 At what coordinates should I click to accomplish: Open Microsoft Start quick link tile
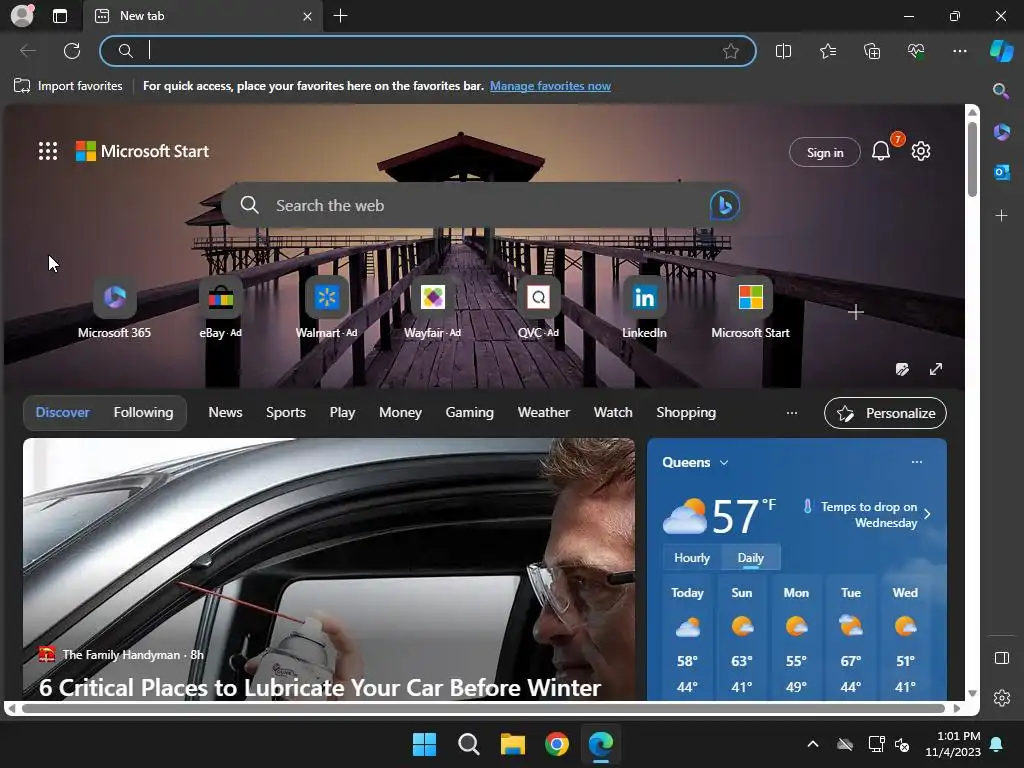pos(750,309)
